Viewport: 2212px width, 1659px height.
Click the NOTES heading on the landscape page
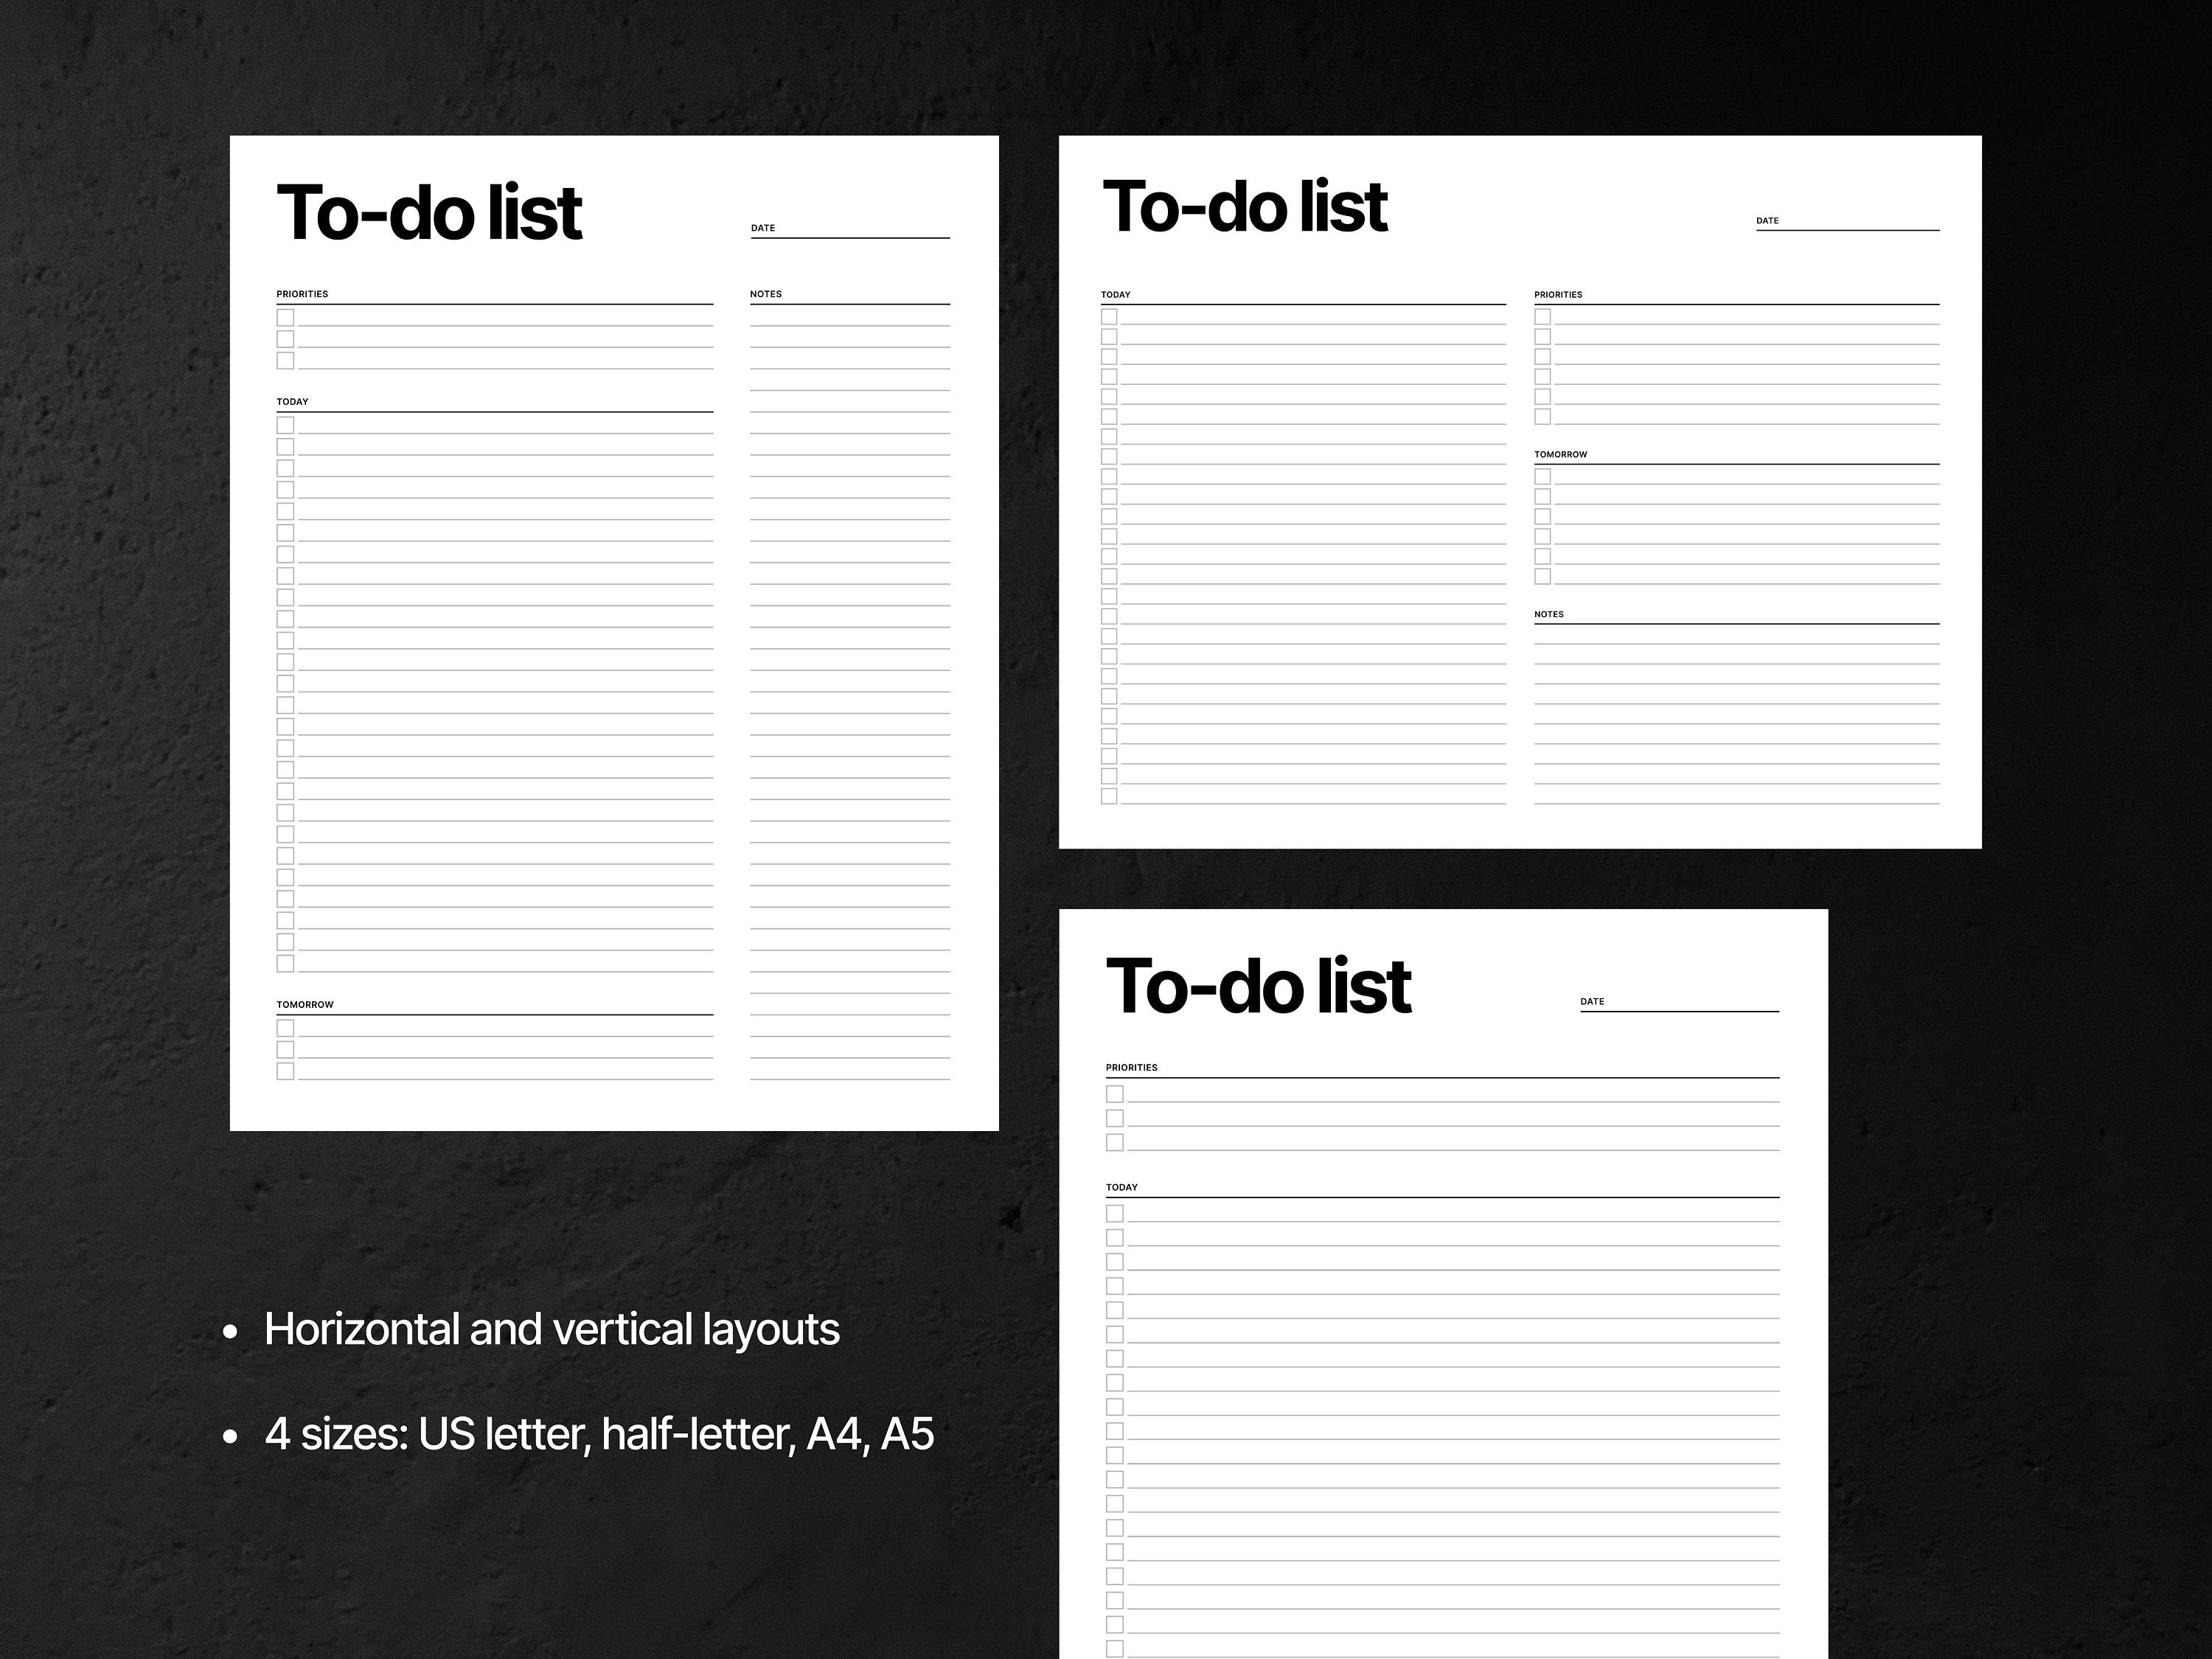(x=1549, y=615)
